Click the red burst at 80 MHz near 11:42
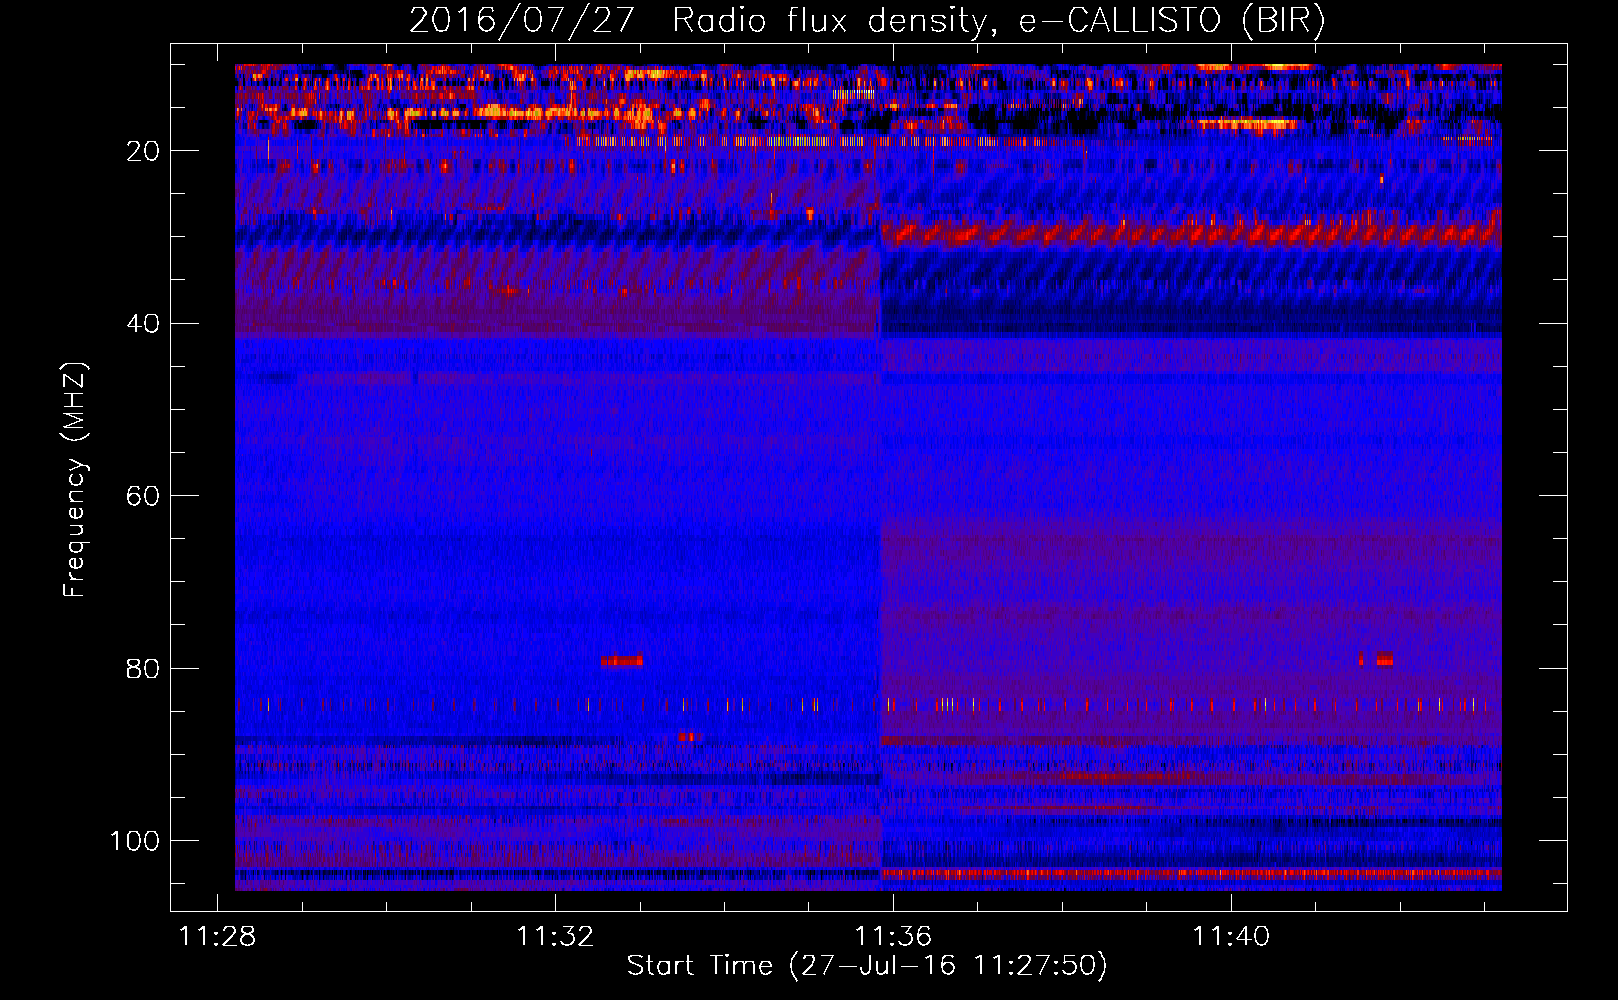 1385,660
